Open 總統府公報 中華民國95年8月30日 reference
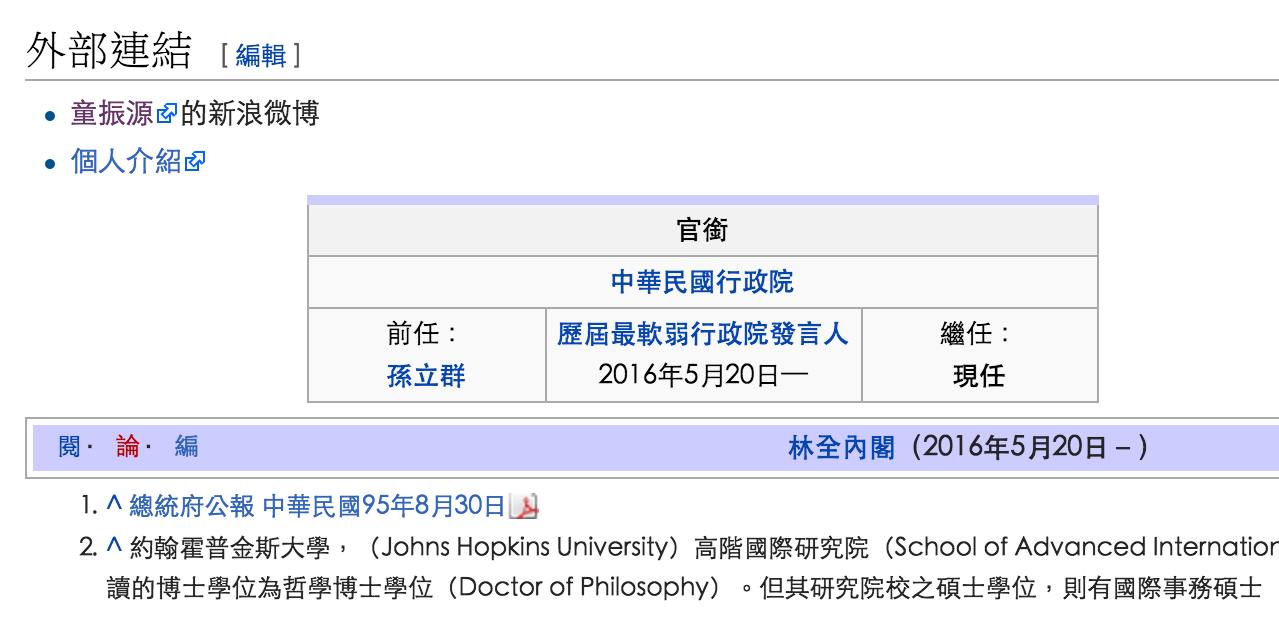The height and width of the screenshot is (622, 1279). pos(317,506)
